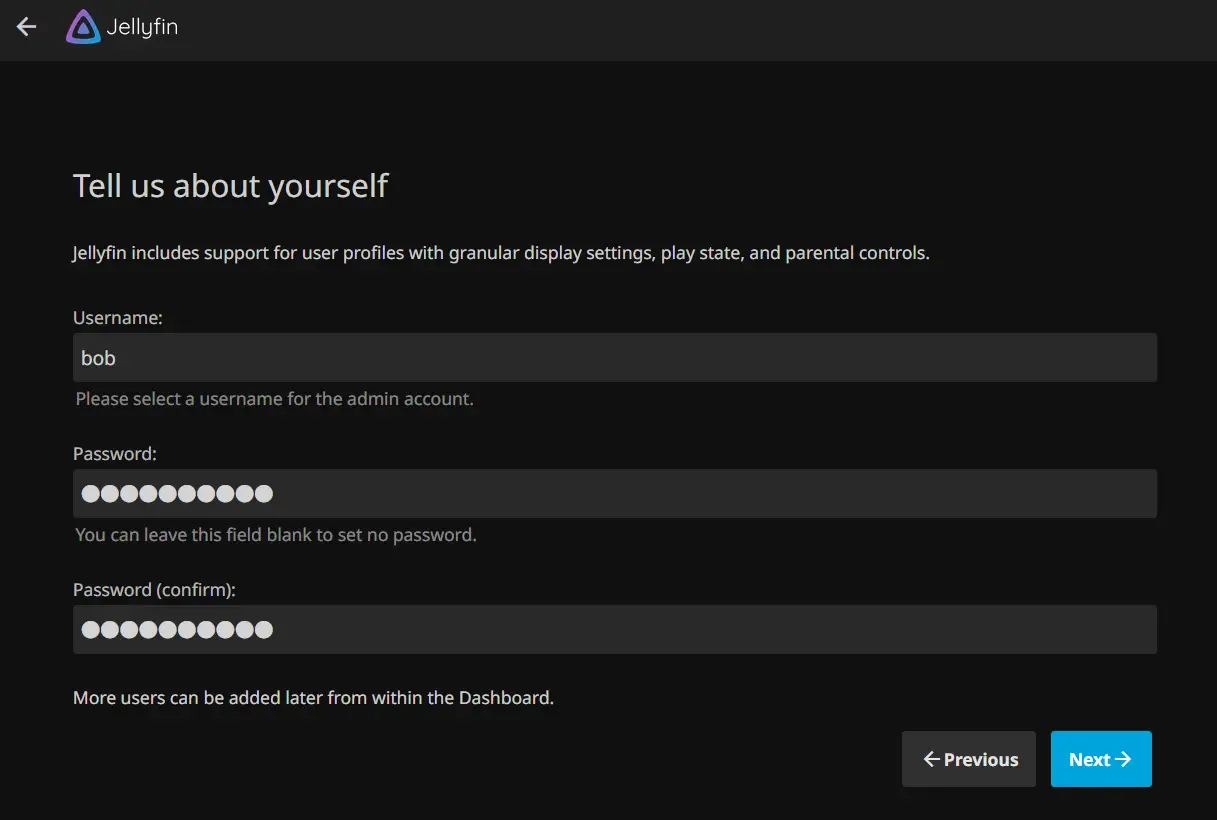The height and width of the screenshot is (820, 1217).
Task: Click the admin account username hint text
Action: 275,399
